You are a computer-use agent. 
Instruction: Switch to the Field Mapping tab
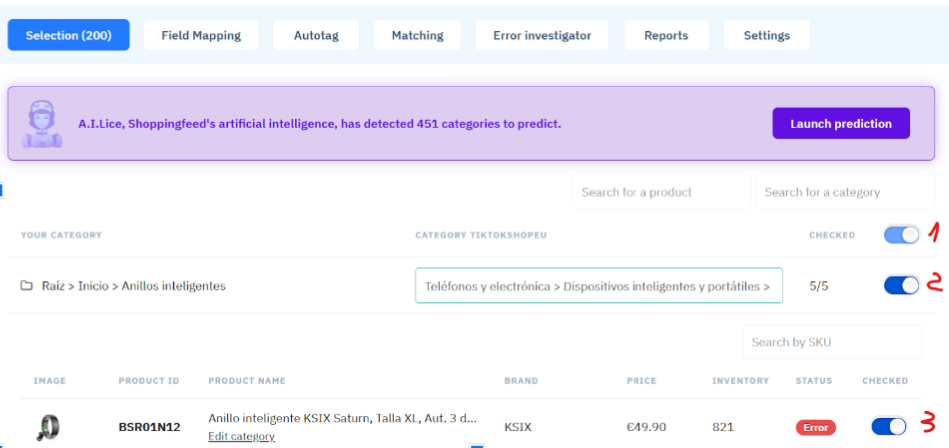tap(201, 35)
